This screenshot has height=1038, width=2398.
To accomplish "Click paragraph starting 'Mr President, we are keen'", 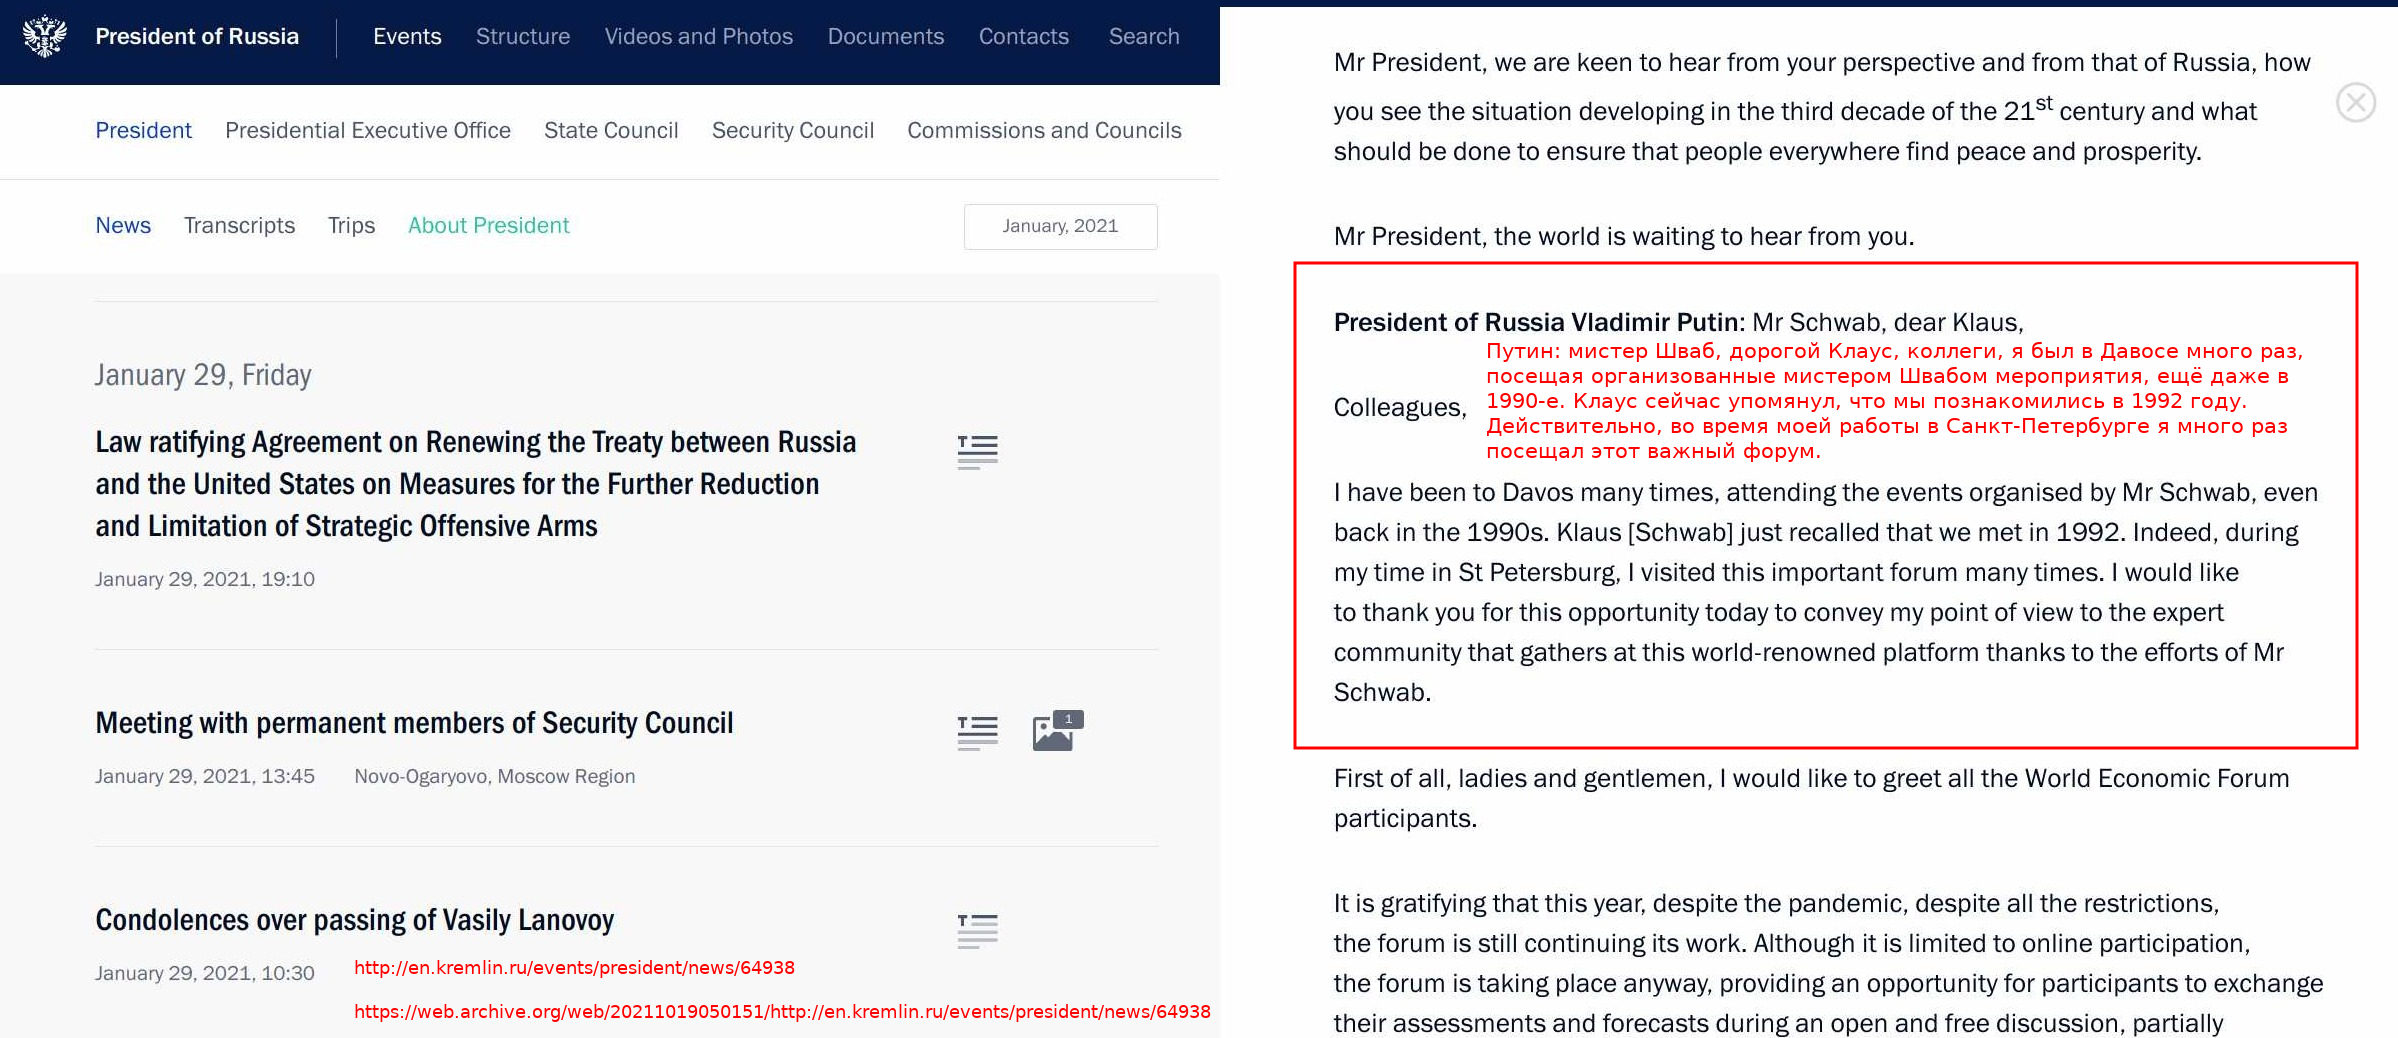I will click(x=1822, y=106).
